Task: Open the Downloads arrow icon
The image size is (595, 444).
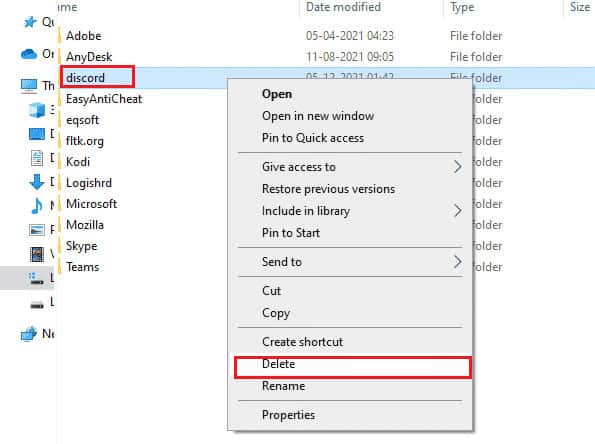Action: point(37,182)
